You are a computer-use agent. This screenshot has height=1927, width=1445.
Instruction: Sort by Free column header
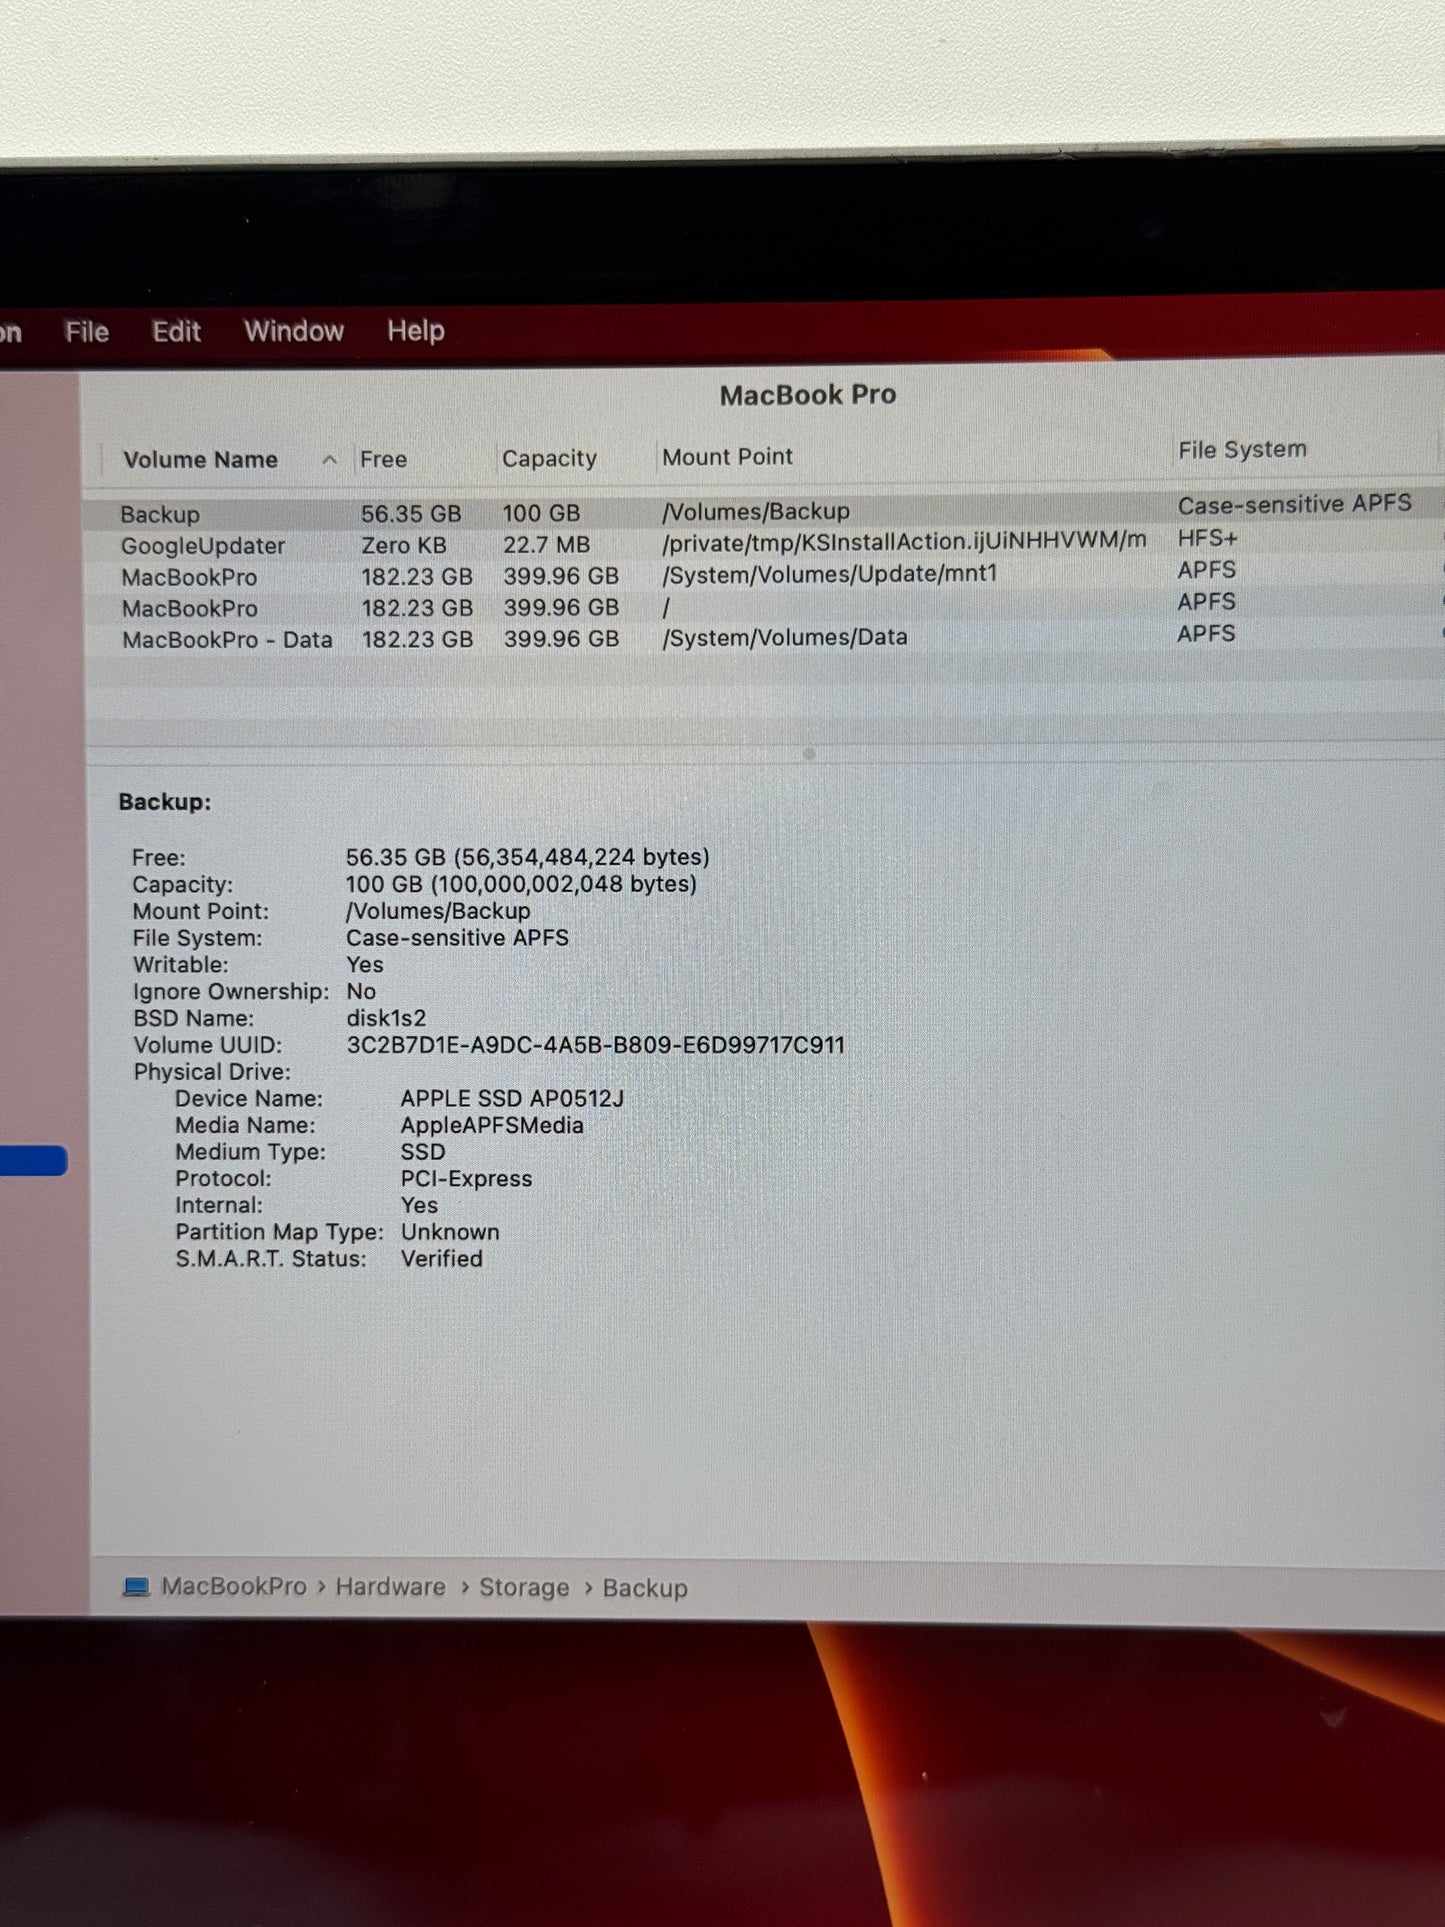coord(383,459)
